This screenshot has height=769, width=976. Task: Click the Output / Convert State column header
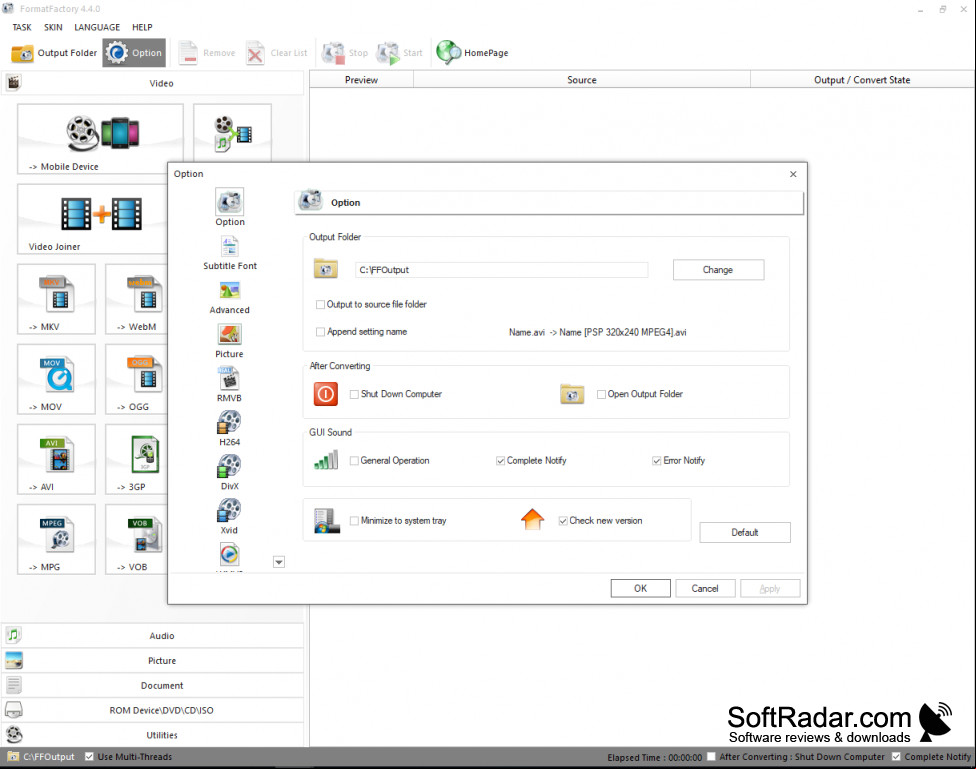862,80
